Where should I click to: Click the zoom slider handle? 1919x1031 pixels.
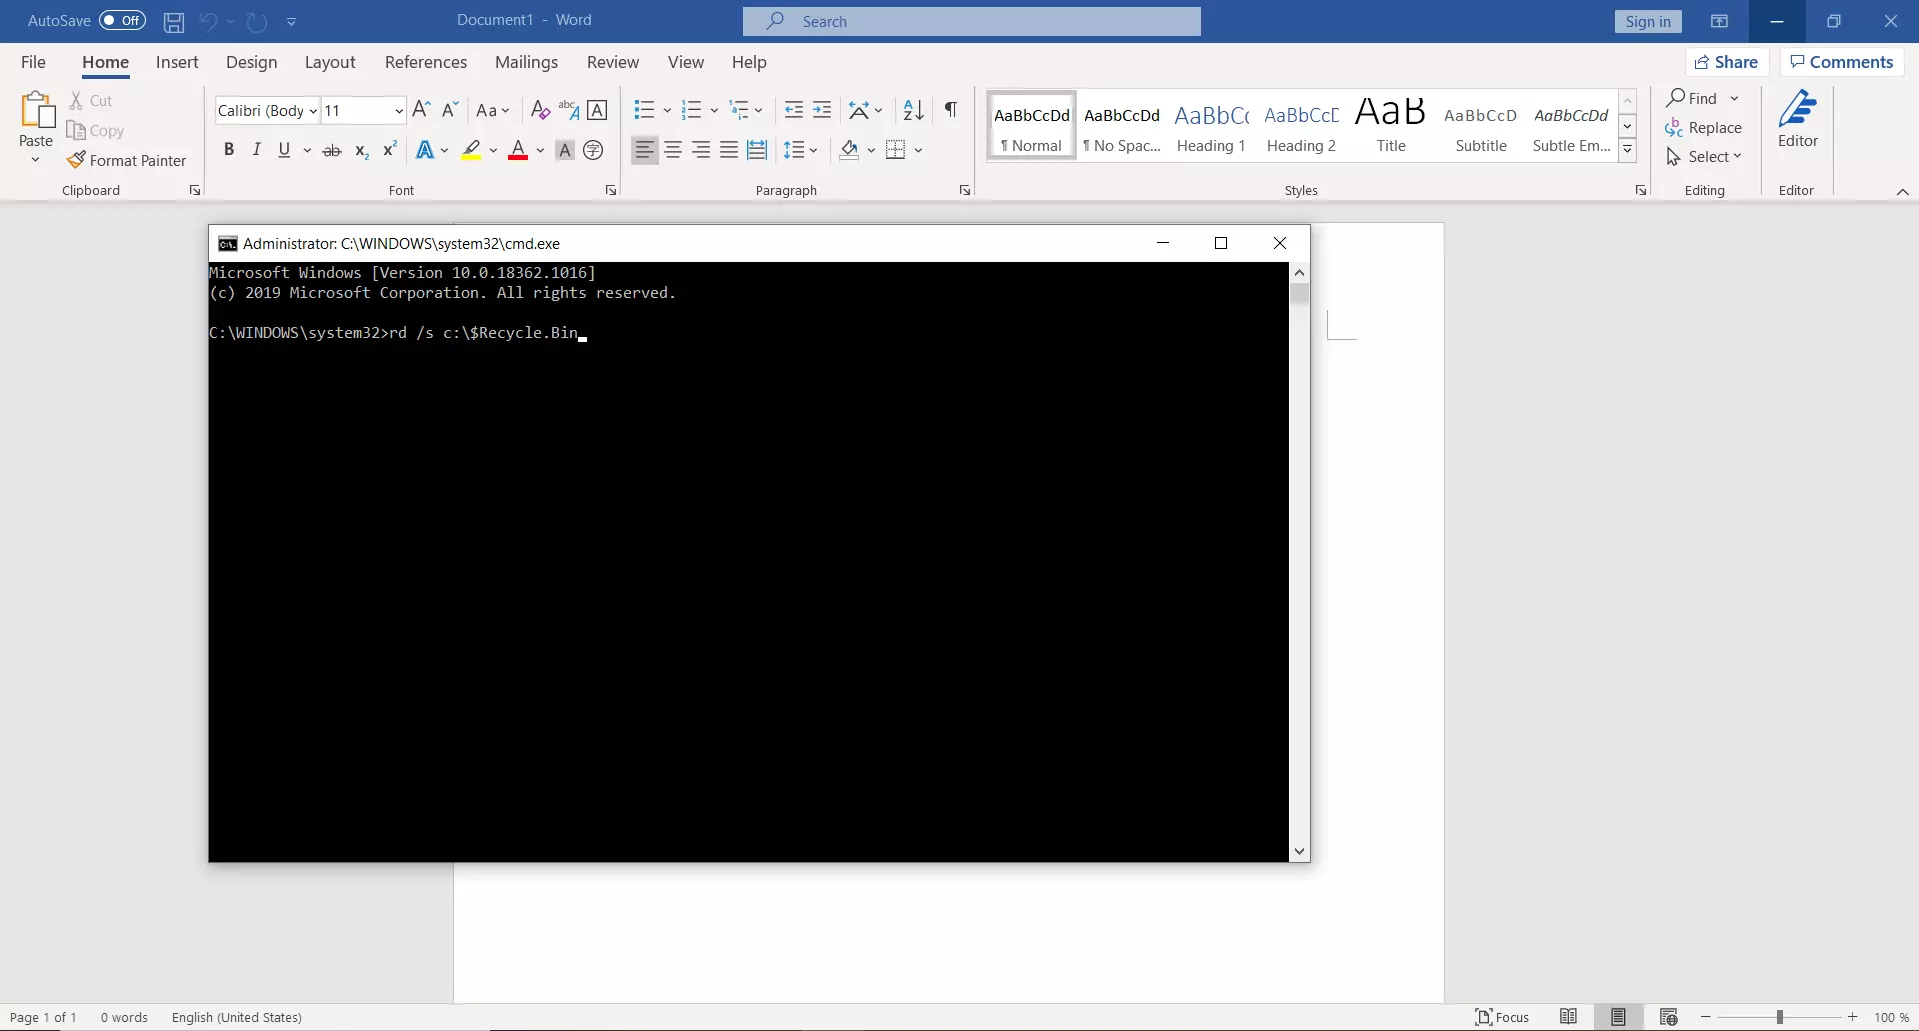click(1780, 1017)
